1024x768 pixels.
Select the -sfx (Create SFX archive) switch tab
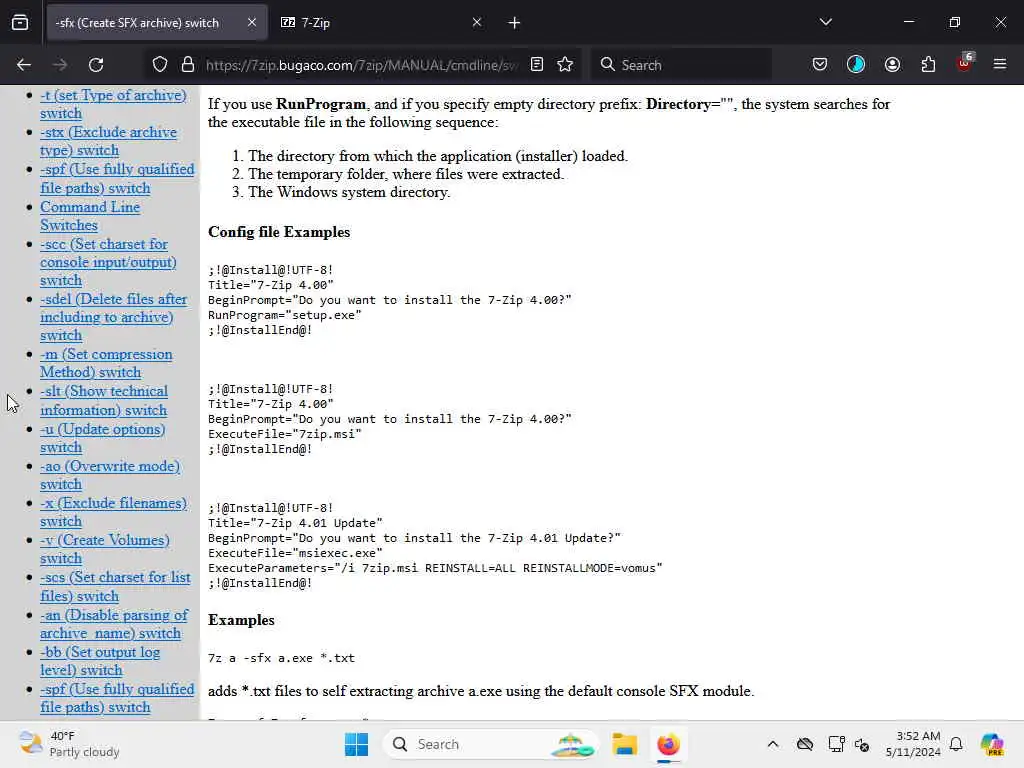(x=157, y=23)
